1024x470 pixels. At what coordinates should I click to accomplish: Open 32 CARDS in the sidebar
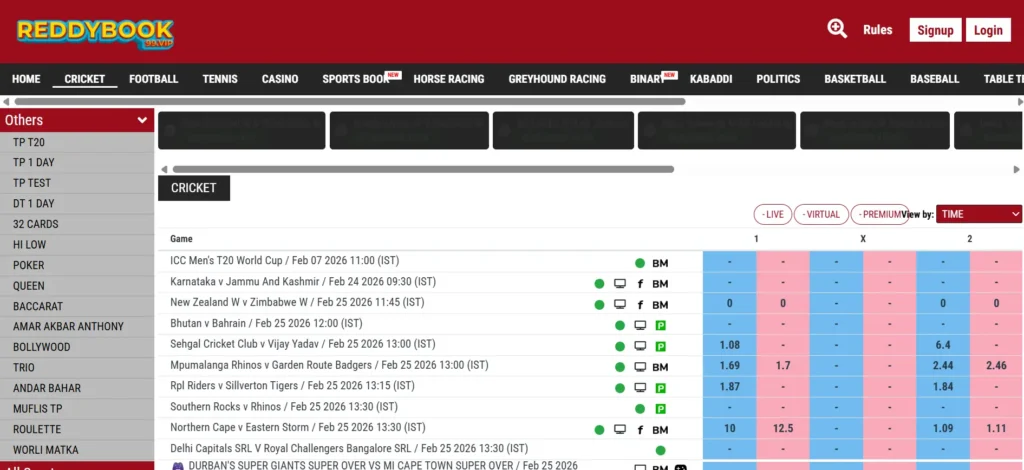tap(77, 224)
